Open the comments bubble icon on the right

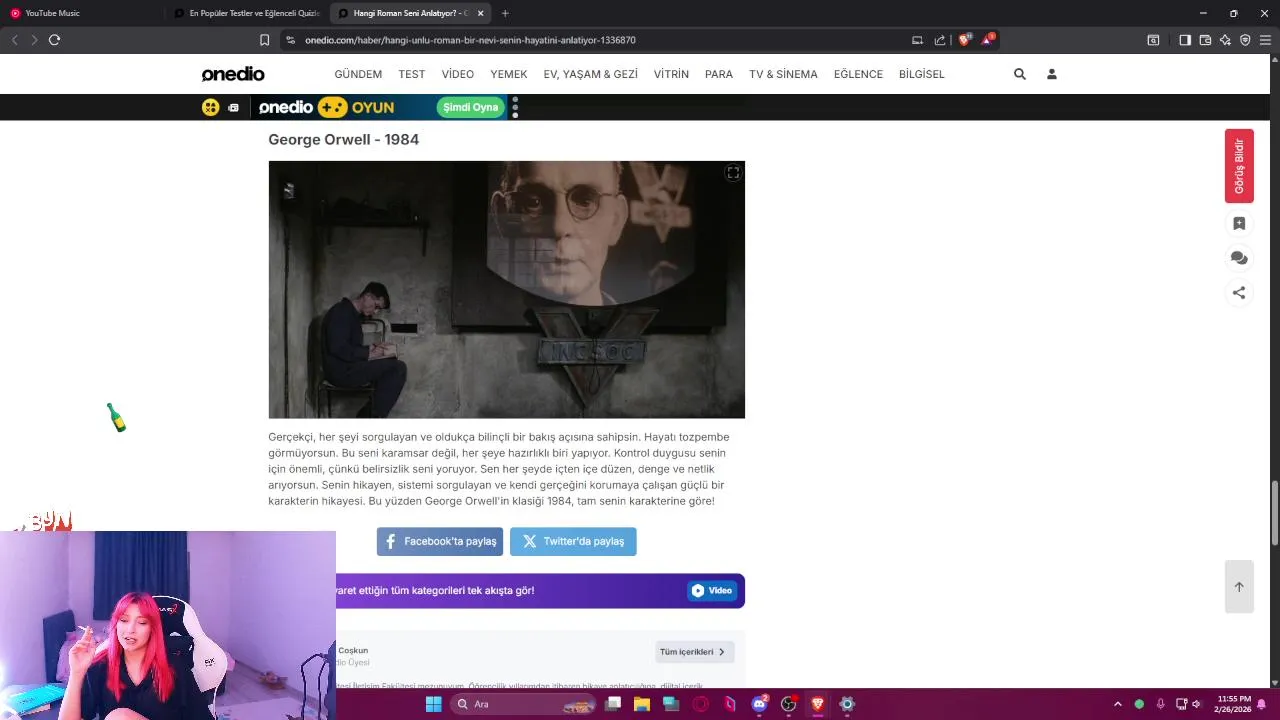tap(1239, 258)
